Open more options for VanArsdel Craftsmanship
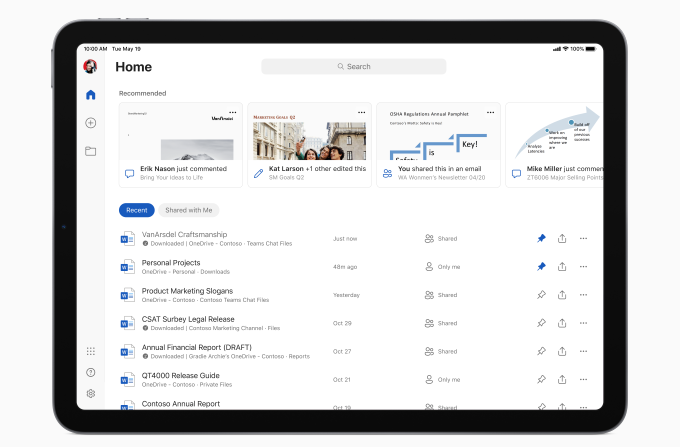The width and height of the screenshot is (680, 447). coord(583,238)
